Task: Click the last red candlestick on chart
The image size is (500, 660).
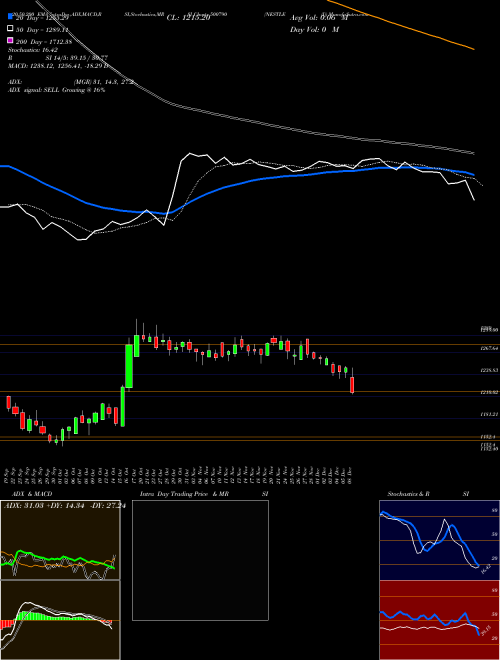Action: 352,385
